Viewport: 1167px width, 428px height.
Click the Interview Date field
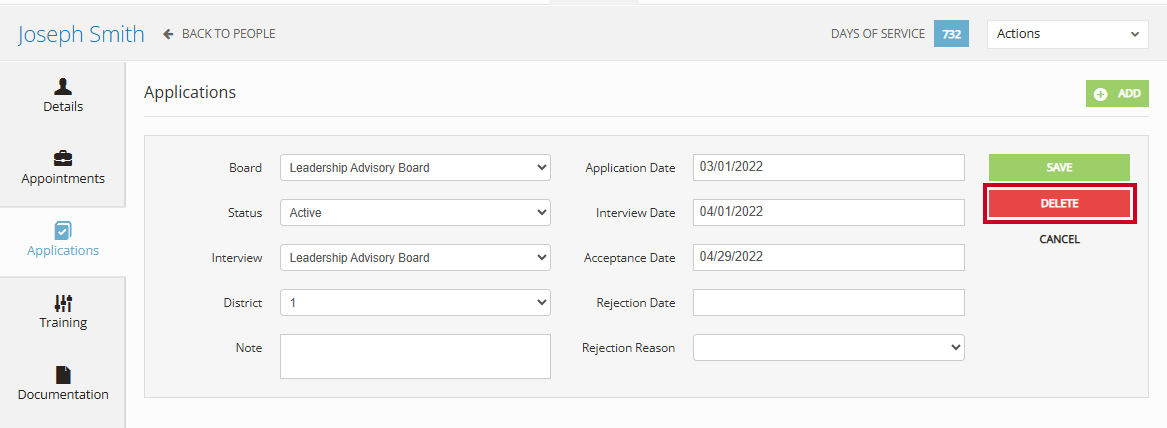click(828, 212)
